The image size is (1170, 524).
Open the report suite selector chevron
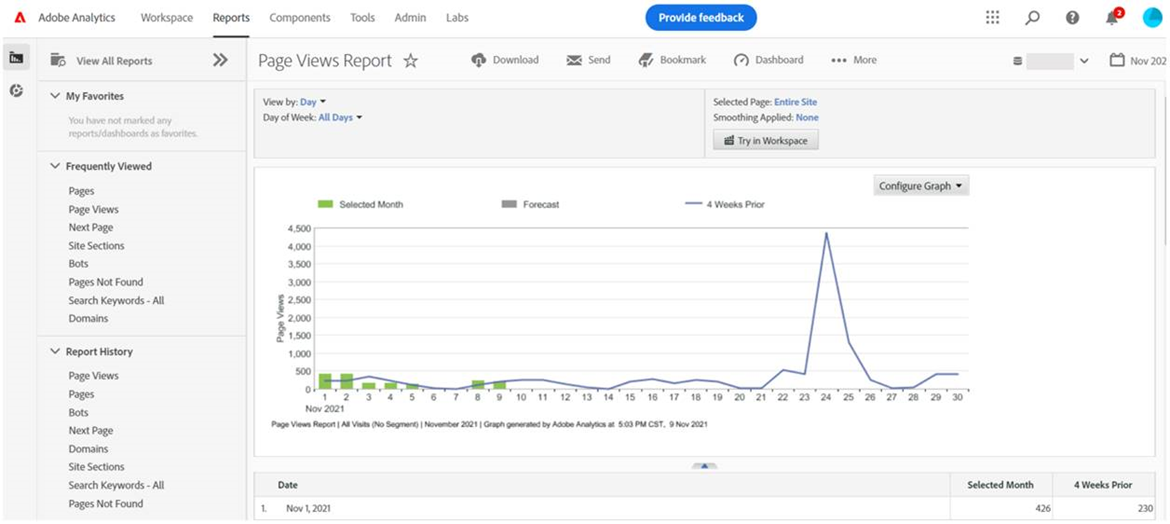click(1084, 61)
